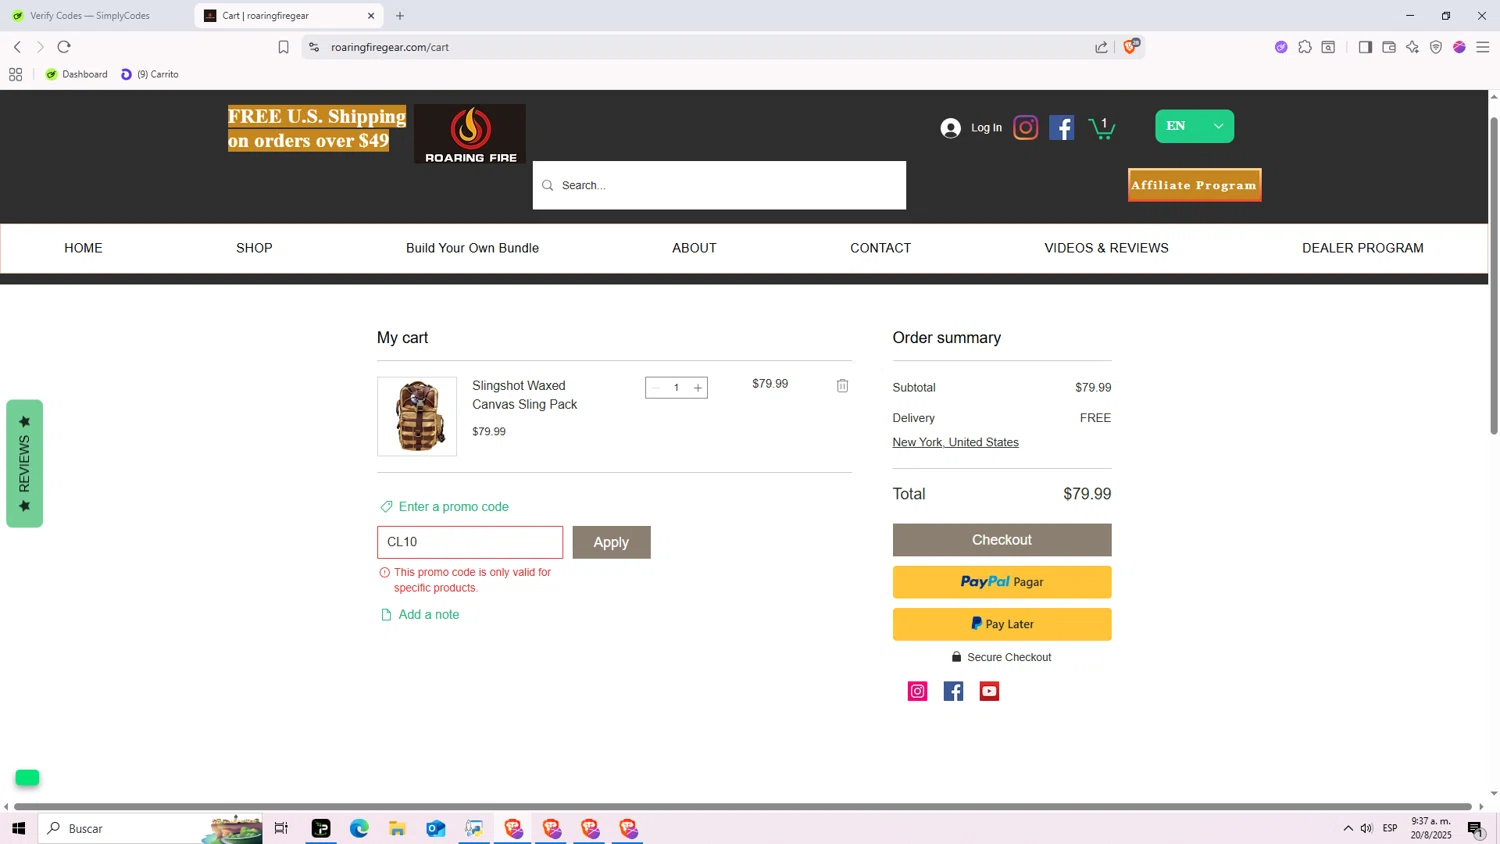This screenshot has height=844, width=1500.
Task: Open VIDEOS & REVIEWS menu item
Action: pyautogui.click(x=1106, y=248)
